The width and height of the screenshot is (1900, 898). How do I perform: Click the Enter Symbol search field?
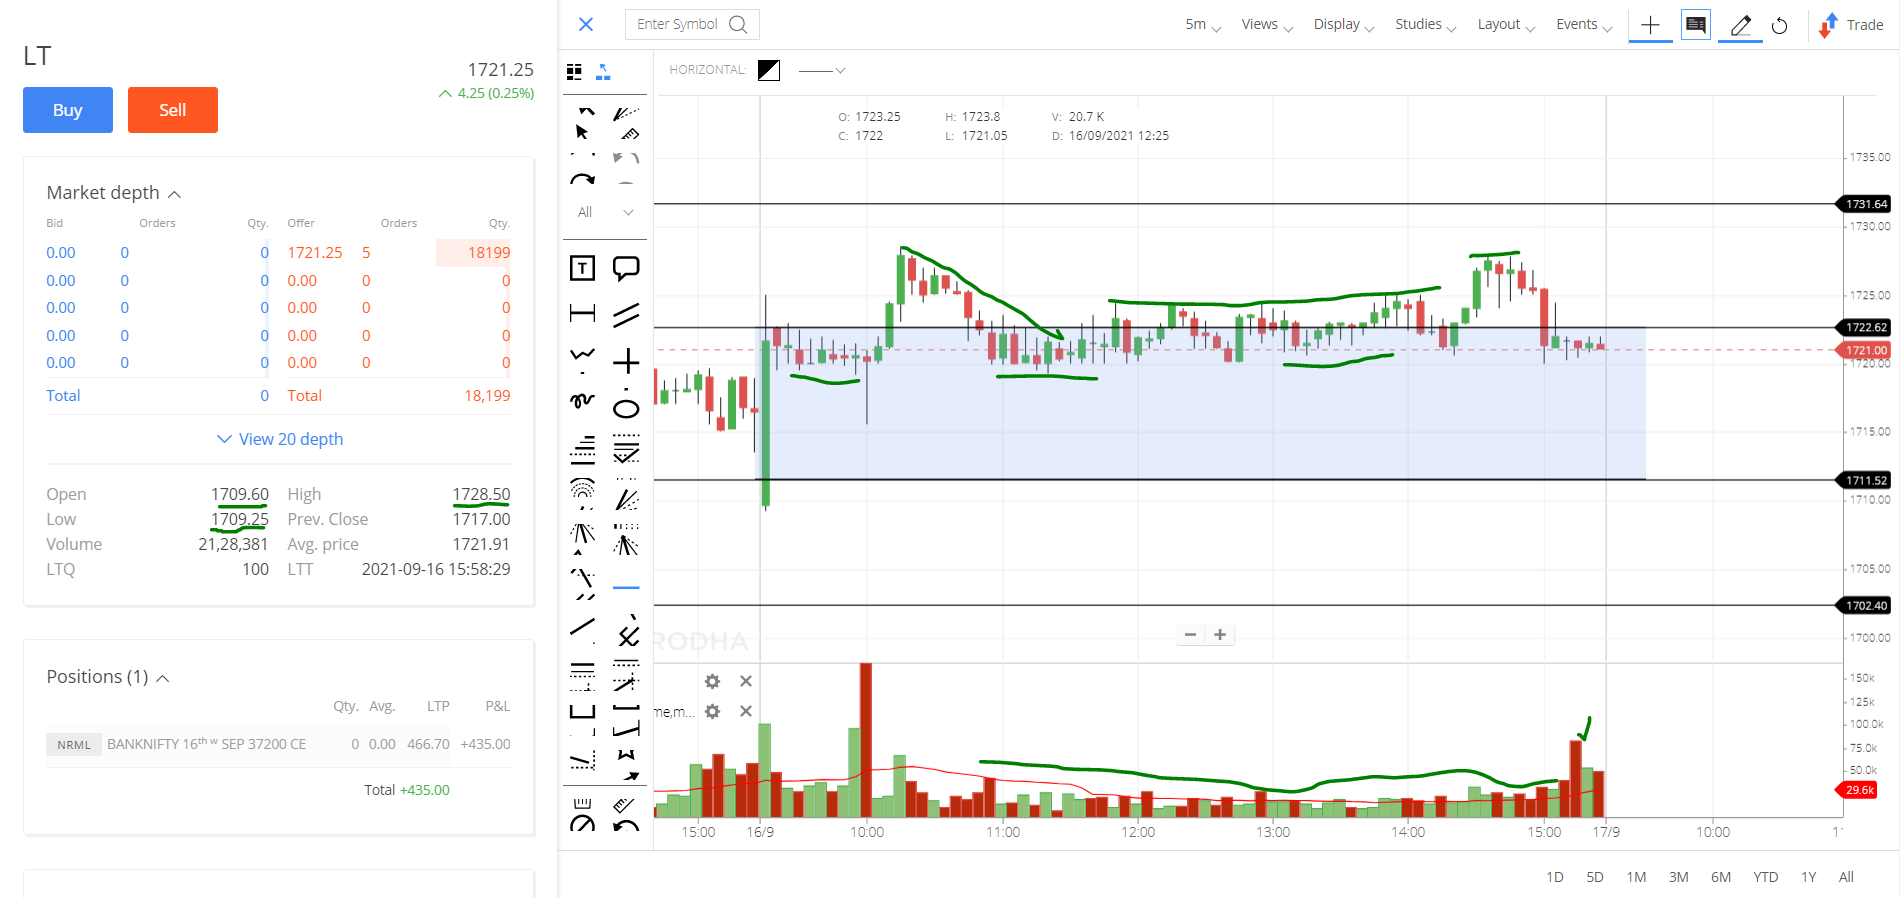tap(692, 24)
